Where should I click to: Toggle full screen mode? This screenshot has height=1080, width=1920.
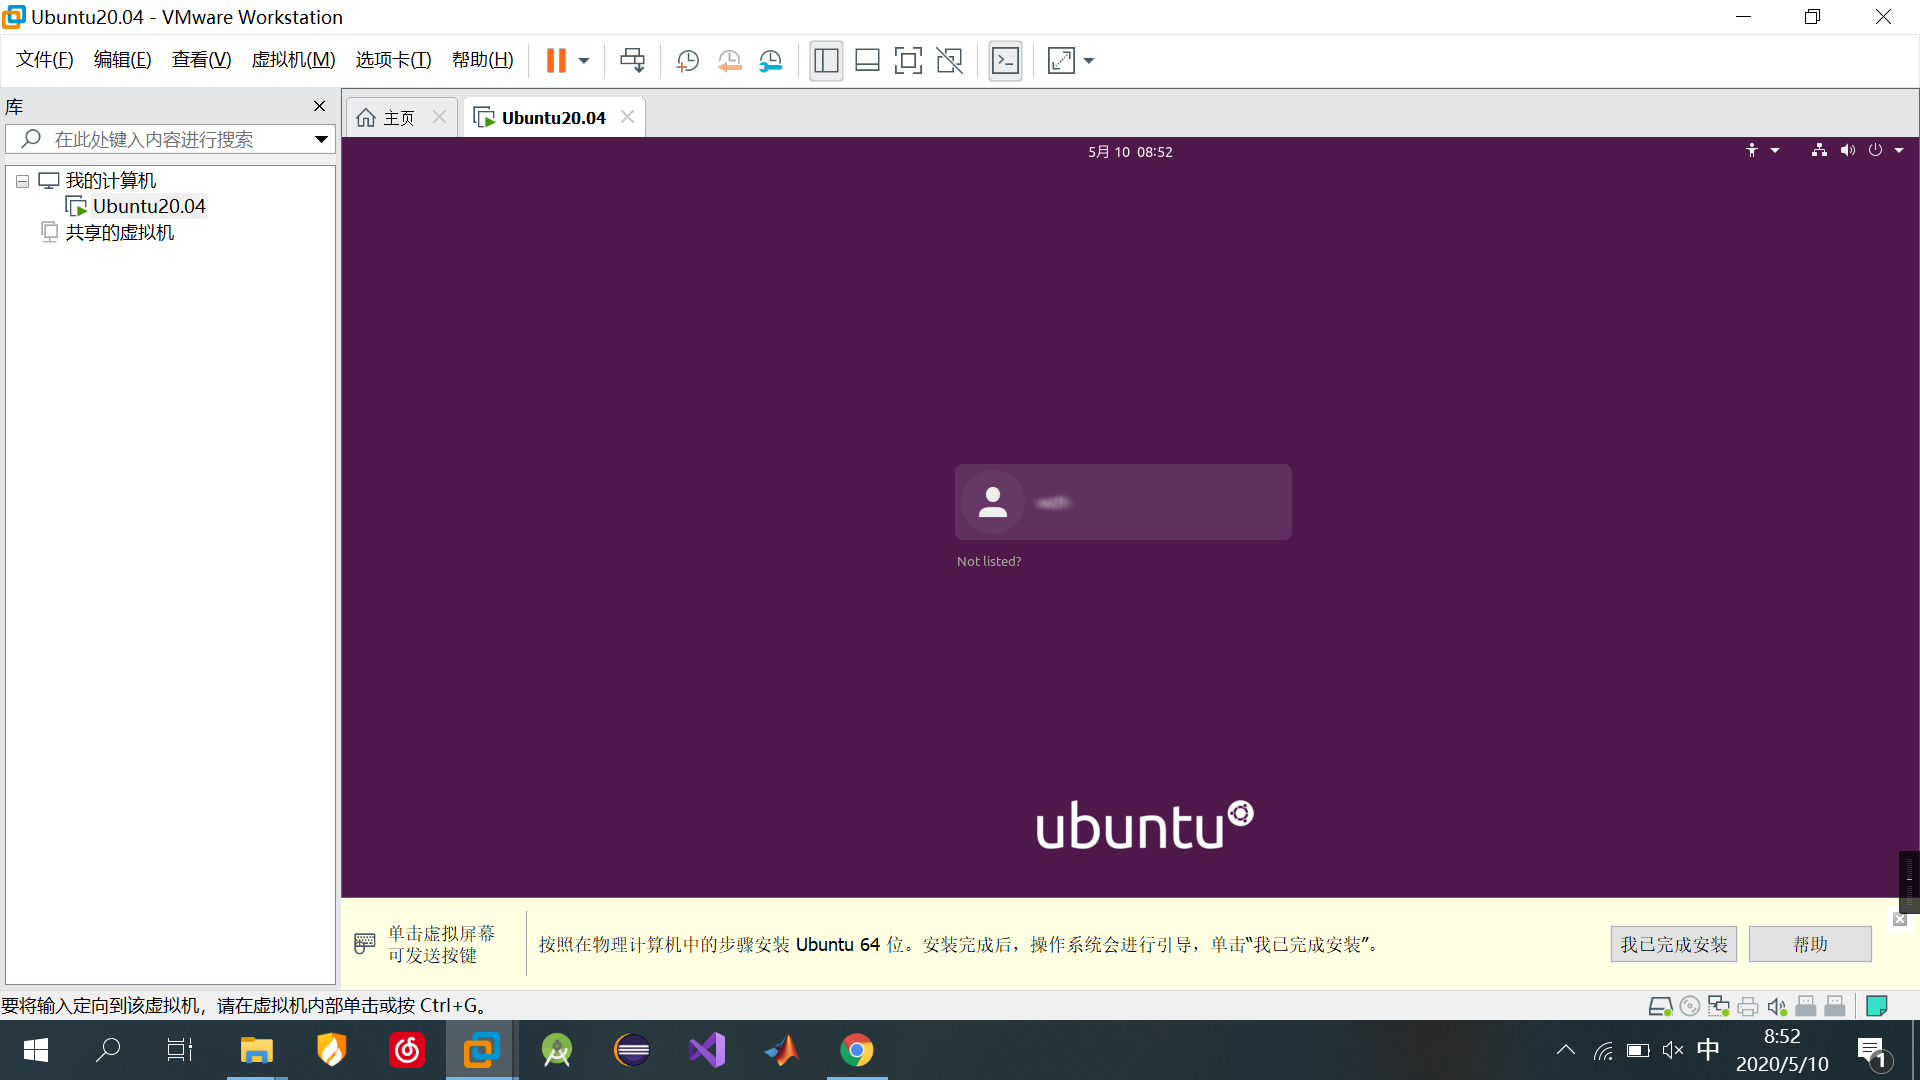pyautogui.click(x=908, y=60)
